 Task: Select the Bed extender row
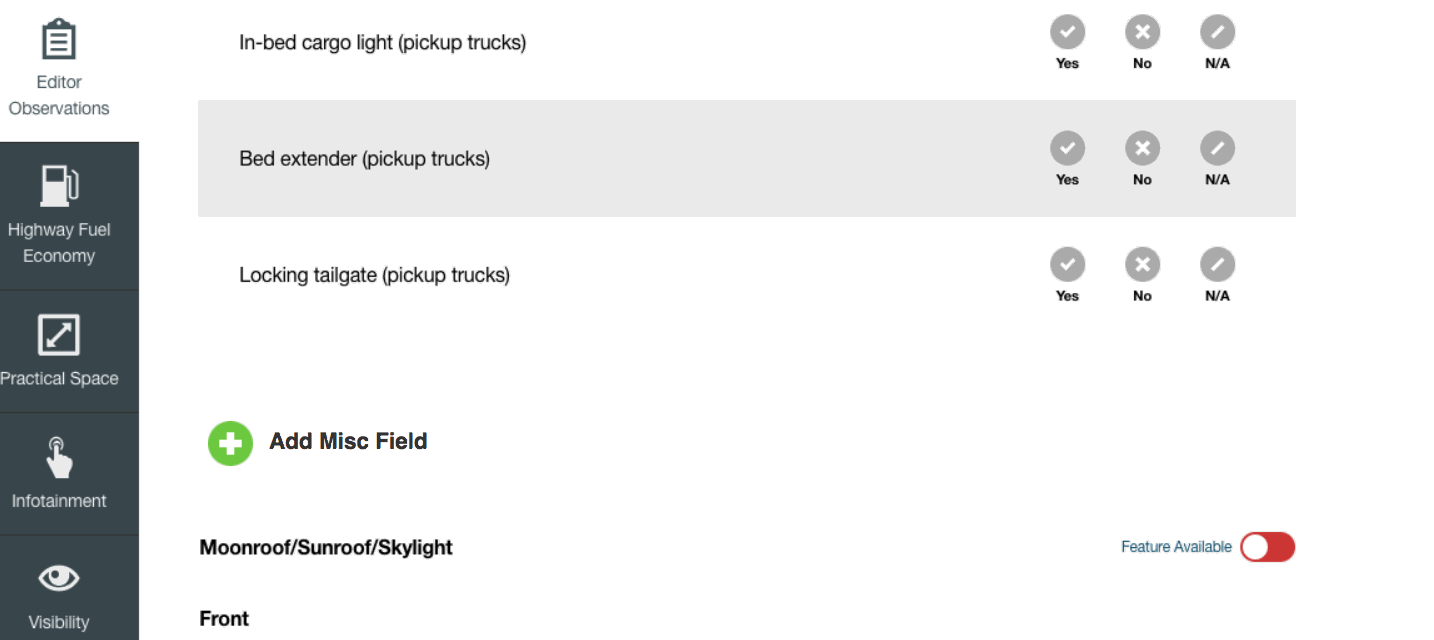(x=747, y=158)
